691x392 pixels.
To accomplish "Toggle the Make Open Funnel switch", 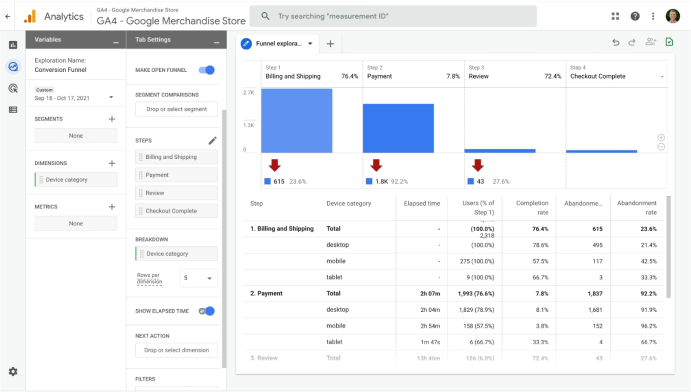I will click(x=207, y=70).
